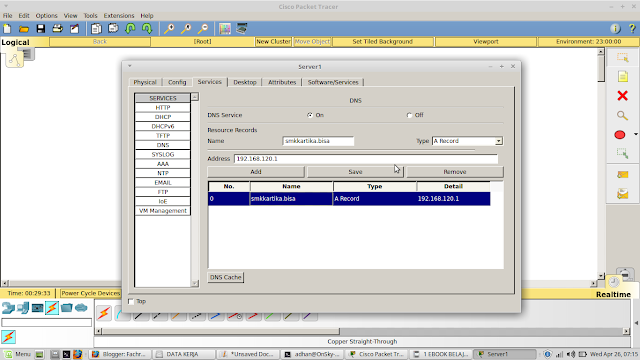Click the Address input field
The image size is (640, 360).
pos(366,159)
